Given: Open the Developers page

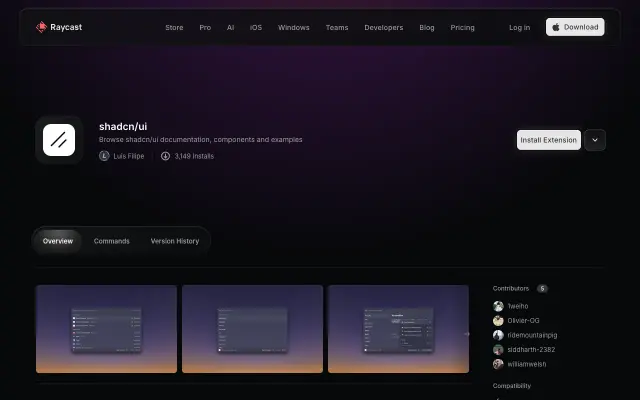Looking at the screenshot, I should (x=384, y=28).
